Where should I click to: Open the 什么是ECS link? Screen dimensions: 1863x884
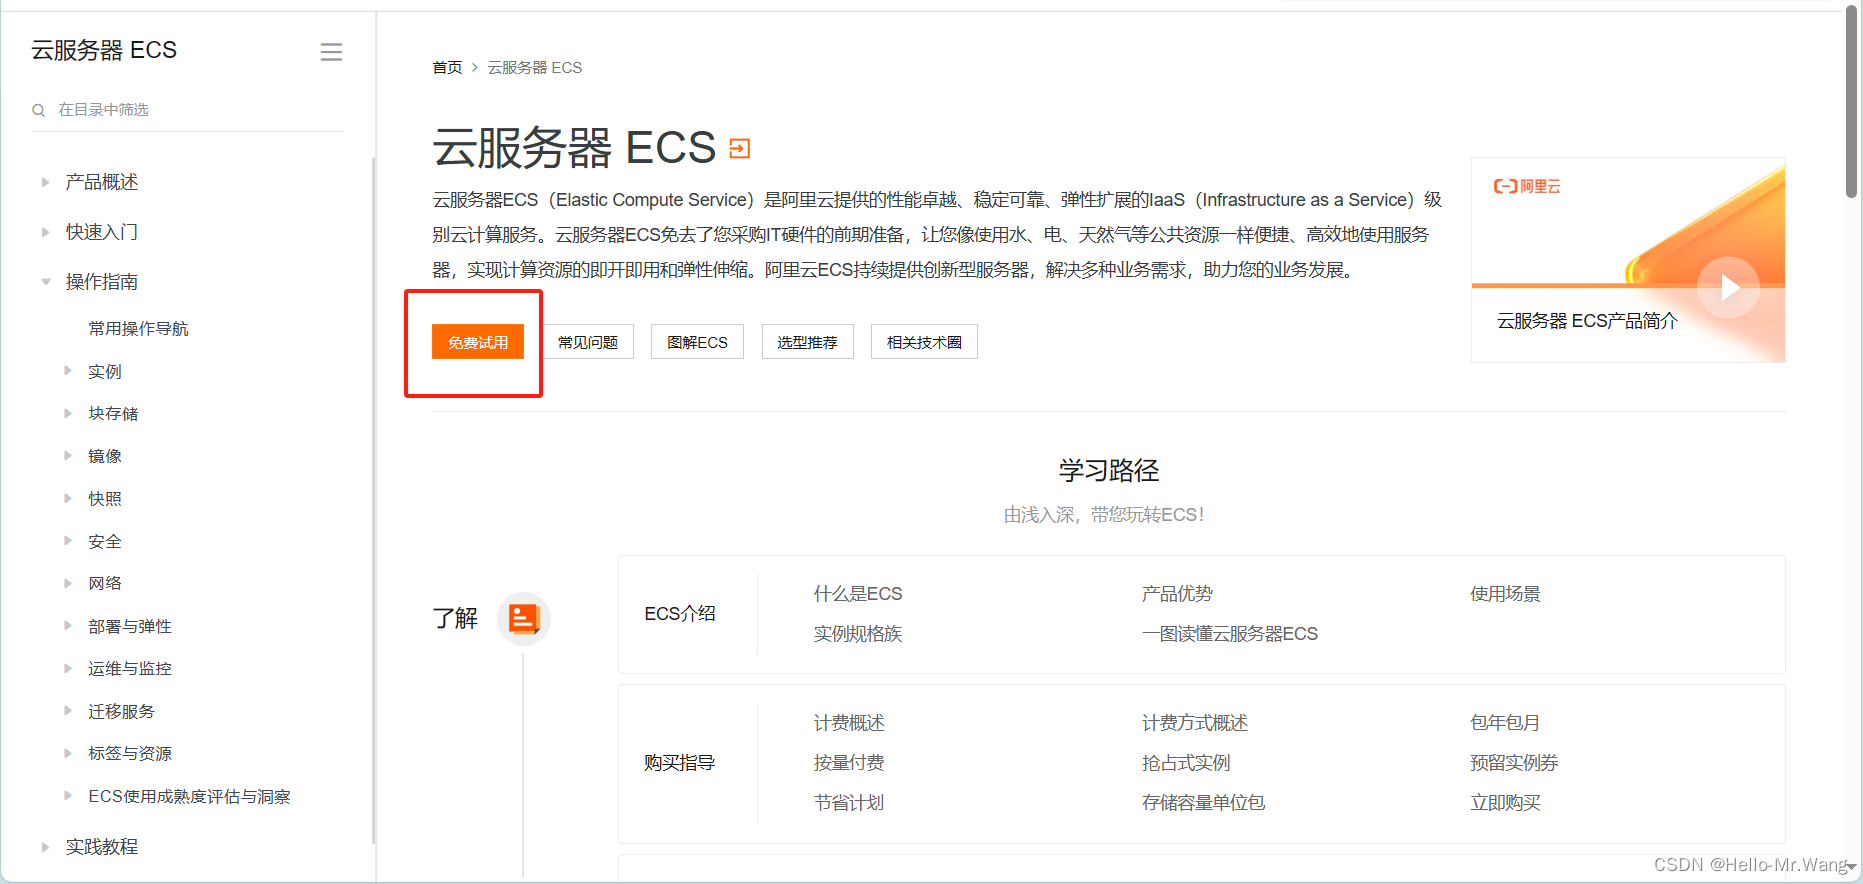click(858, 594)
